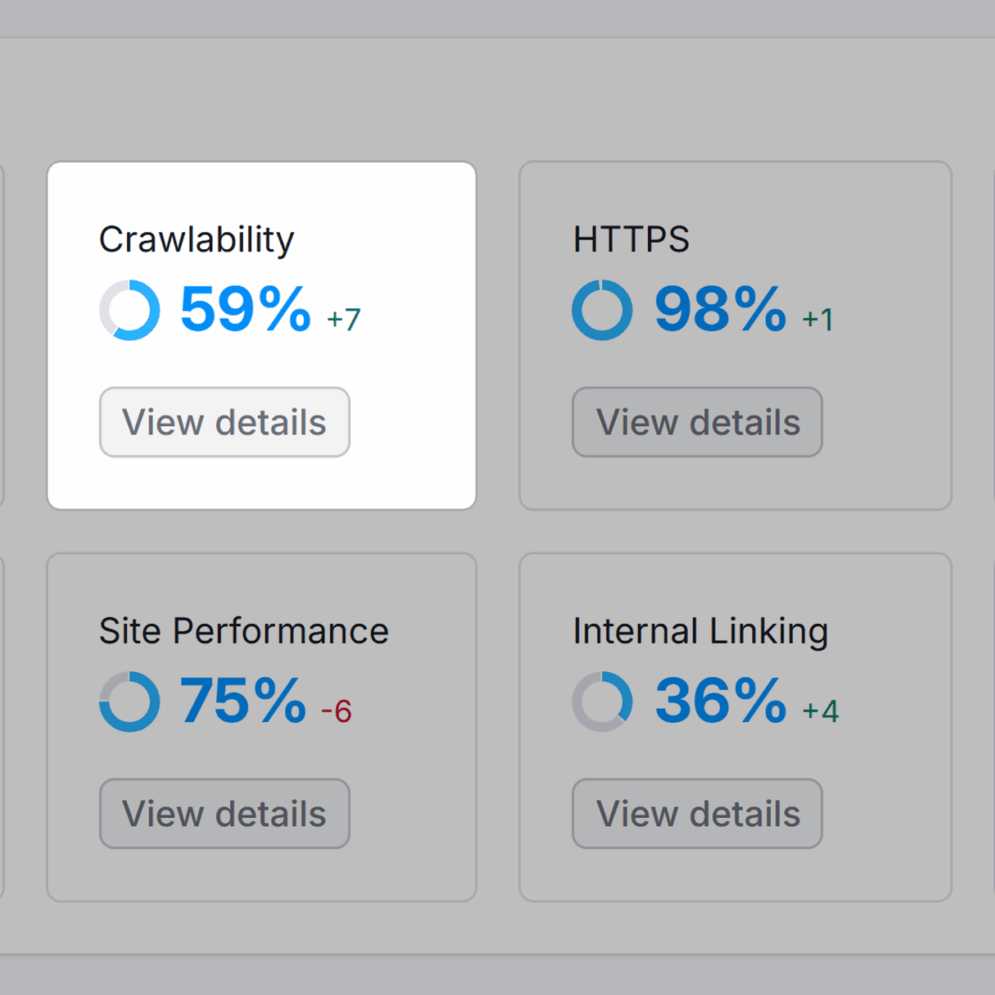Open View details under HTTPS

click(697, 422)
